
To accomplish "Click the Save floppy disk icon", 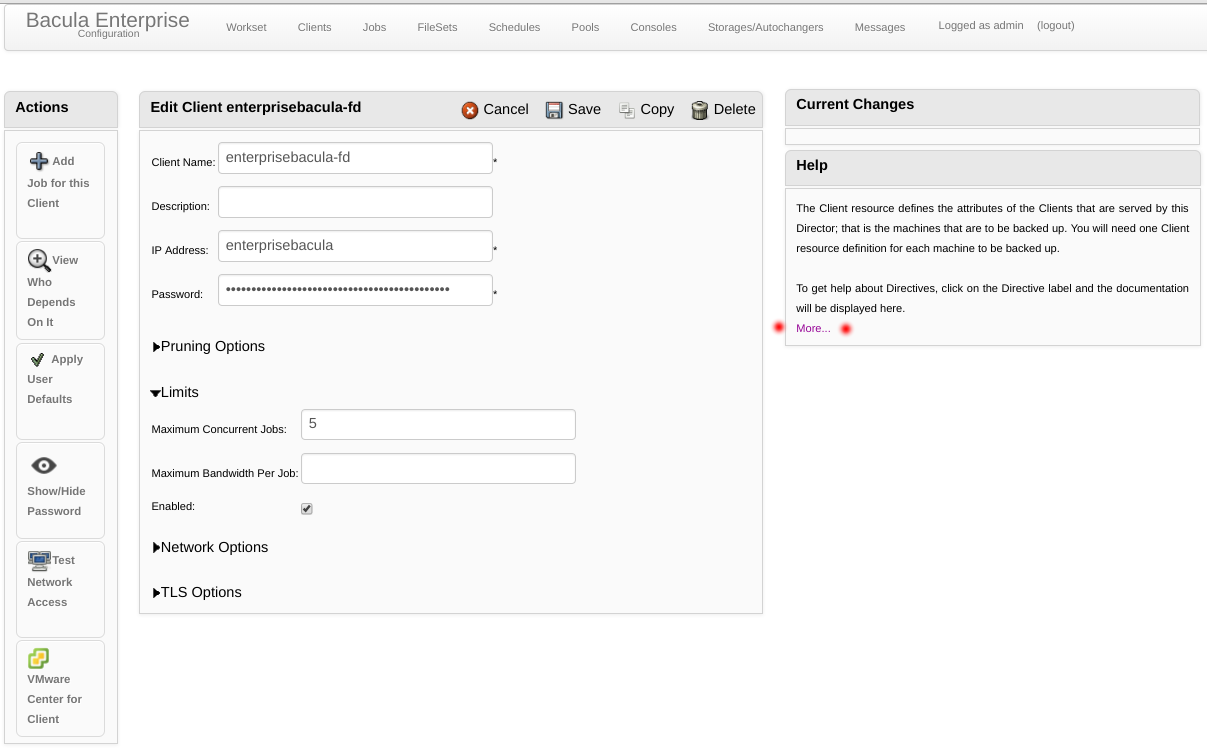I will click(554, 110).
